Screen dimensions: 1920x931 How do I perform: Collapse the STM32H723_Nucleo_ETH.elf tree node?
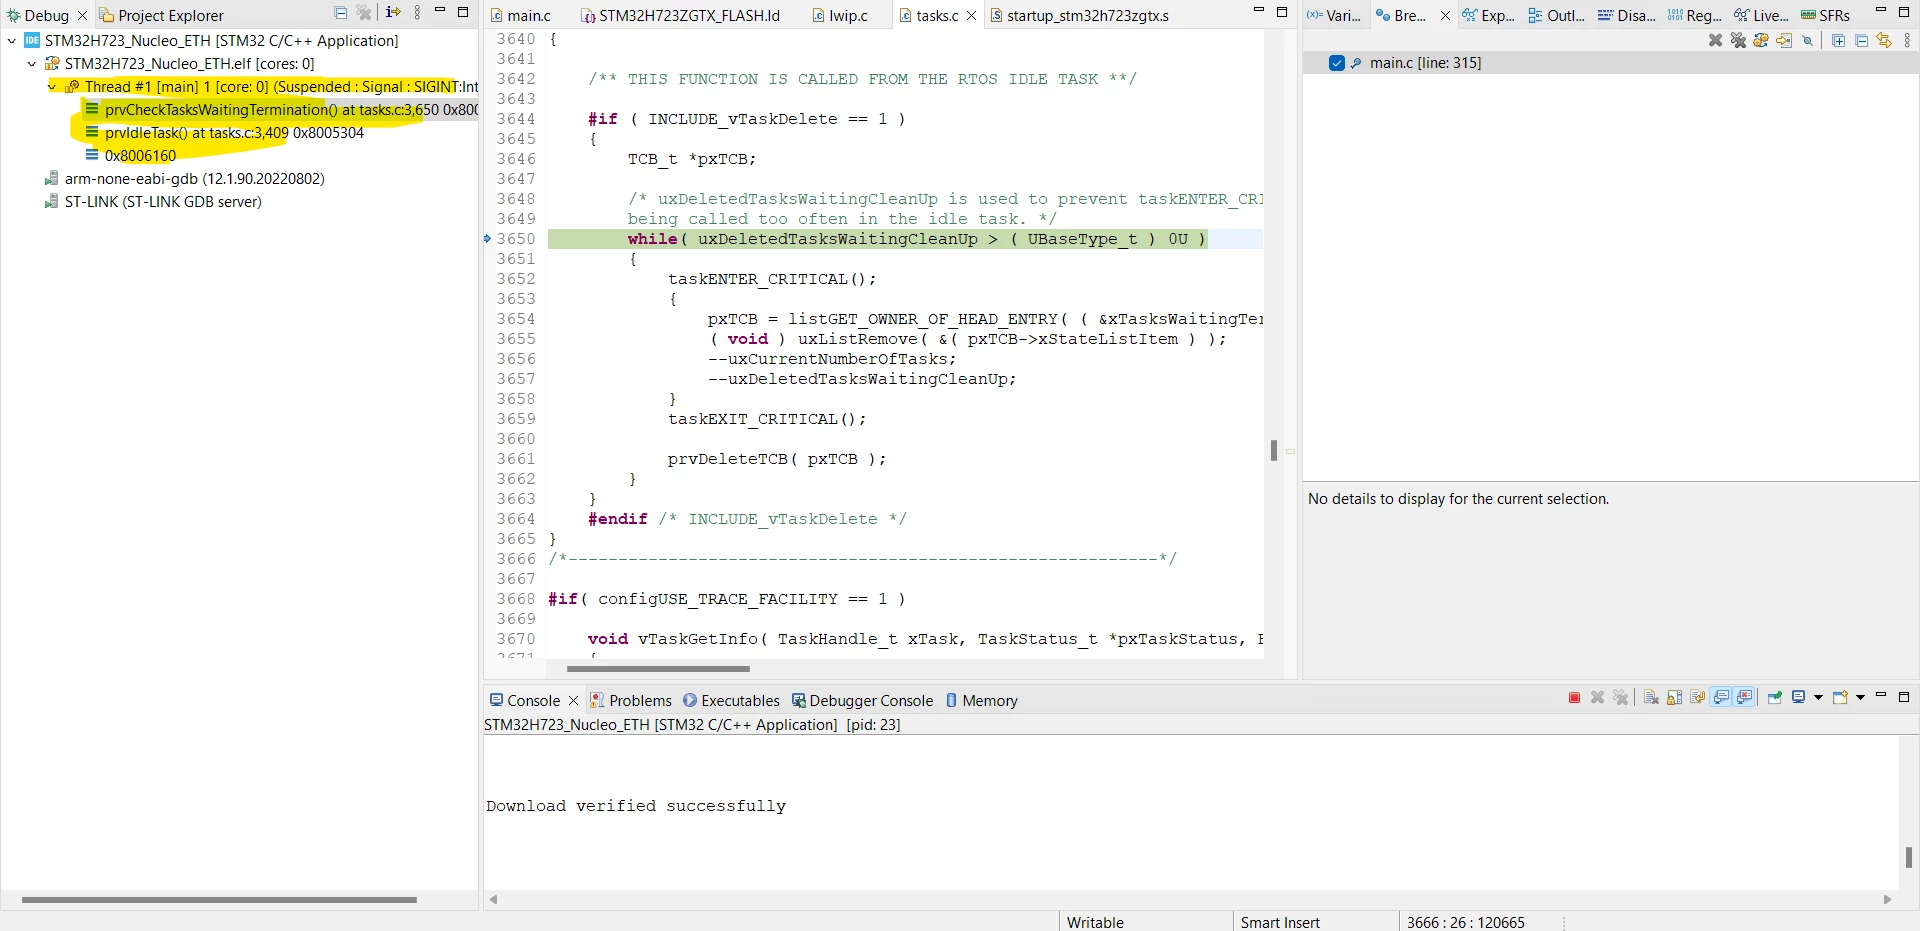32,64
